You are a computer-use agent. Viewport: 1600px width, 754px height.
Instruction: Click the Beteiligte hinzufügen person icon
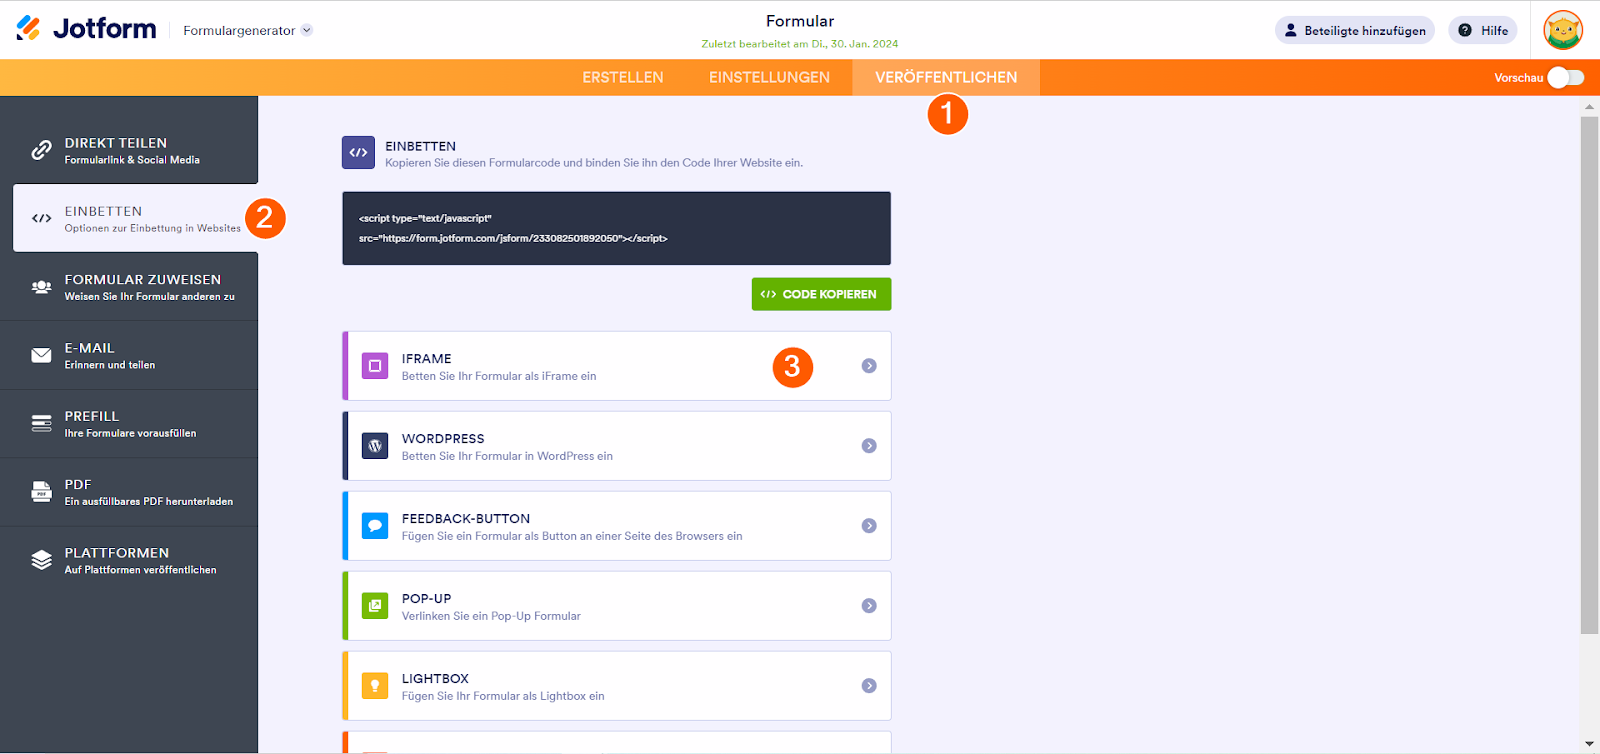(1291, 30)
